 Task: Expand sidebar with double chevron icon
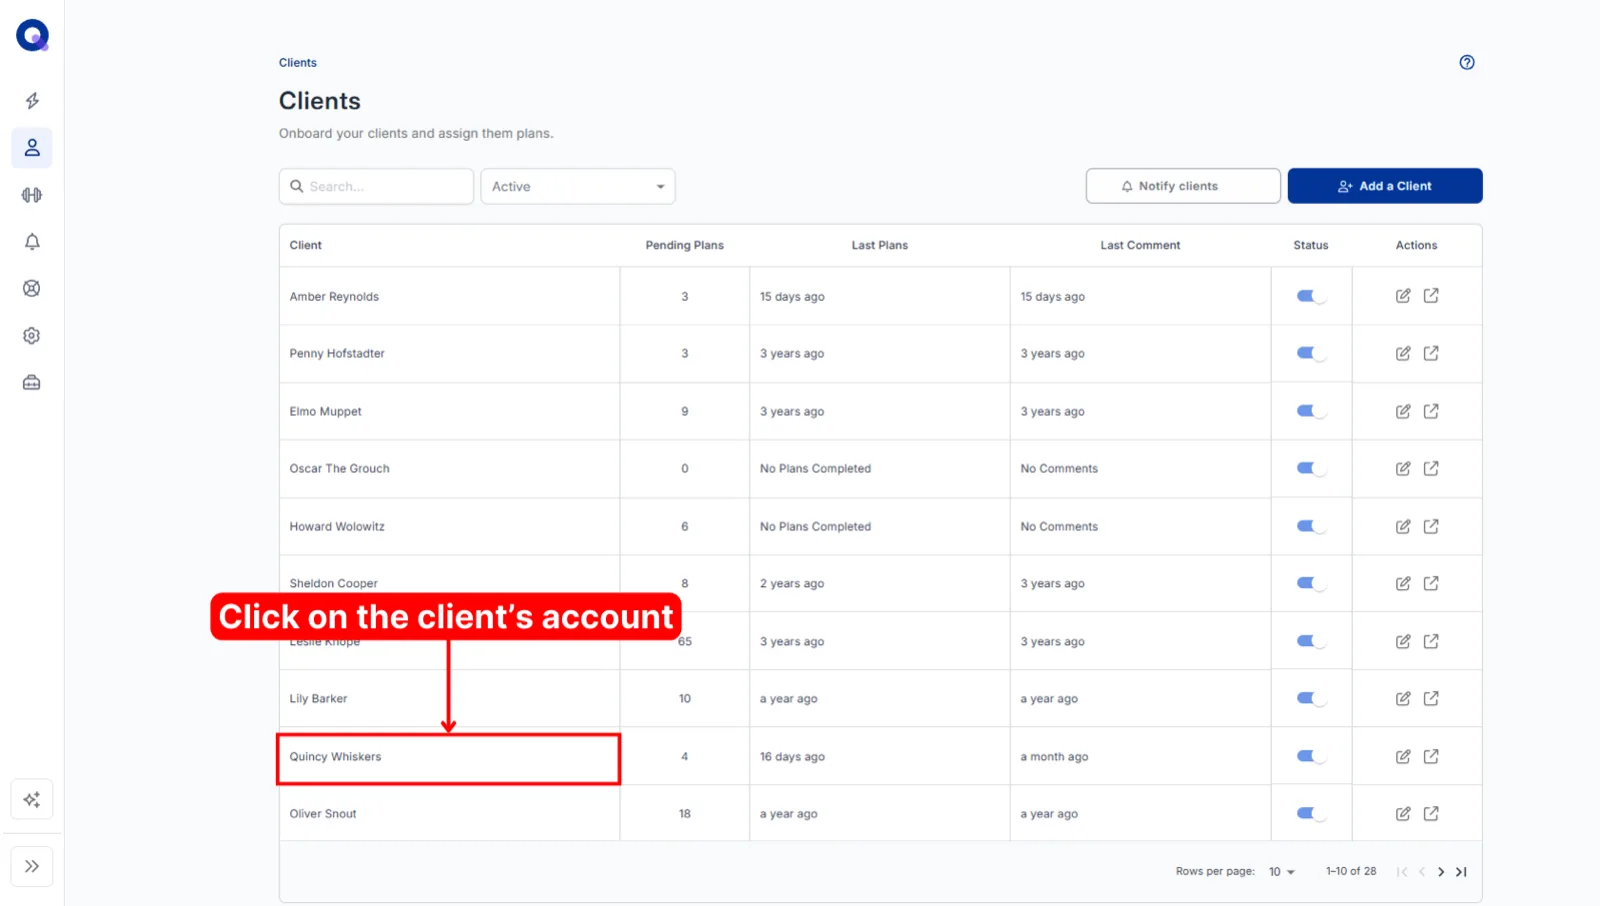coord(32,866)
